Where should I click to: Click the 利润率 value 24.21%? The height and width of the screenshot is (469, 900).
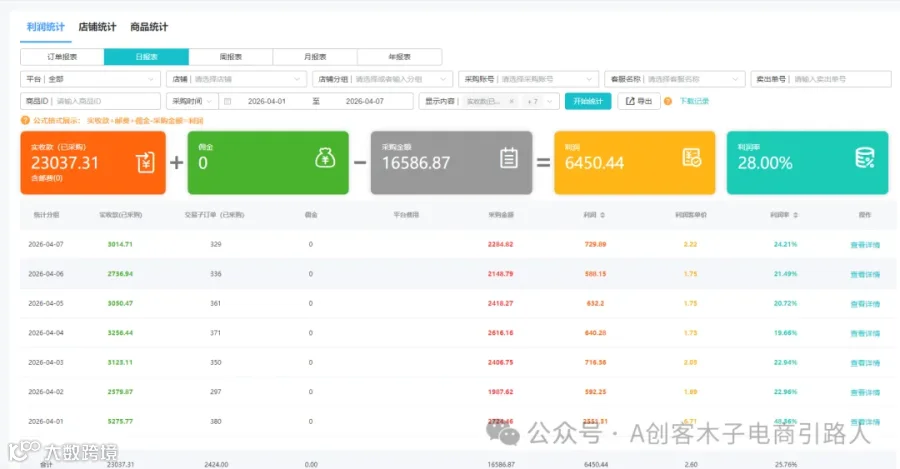(x=785, y=245)
